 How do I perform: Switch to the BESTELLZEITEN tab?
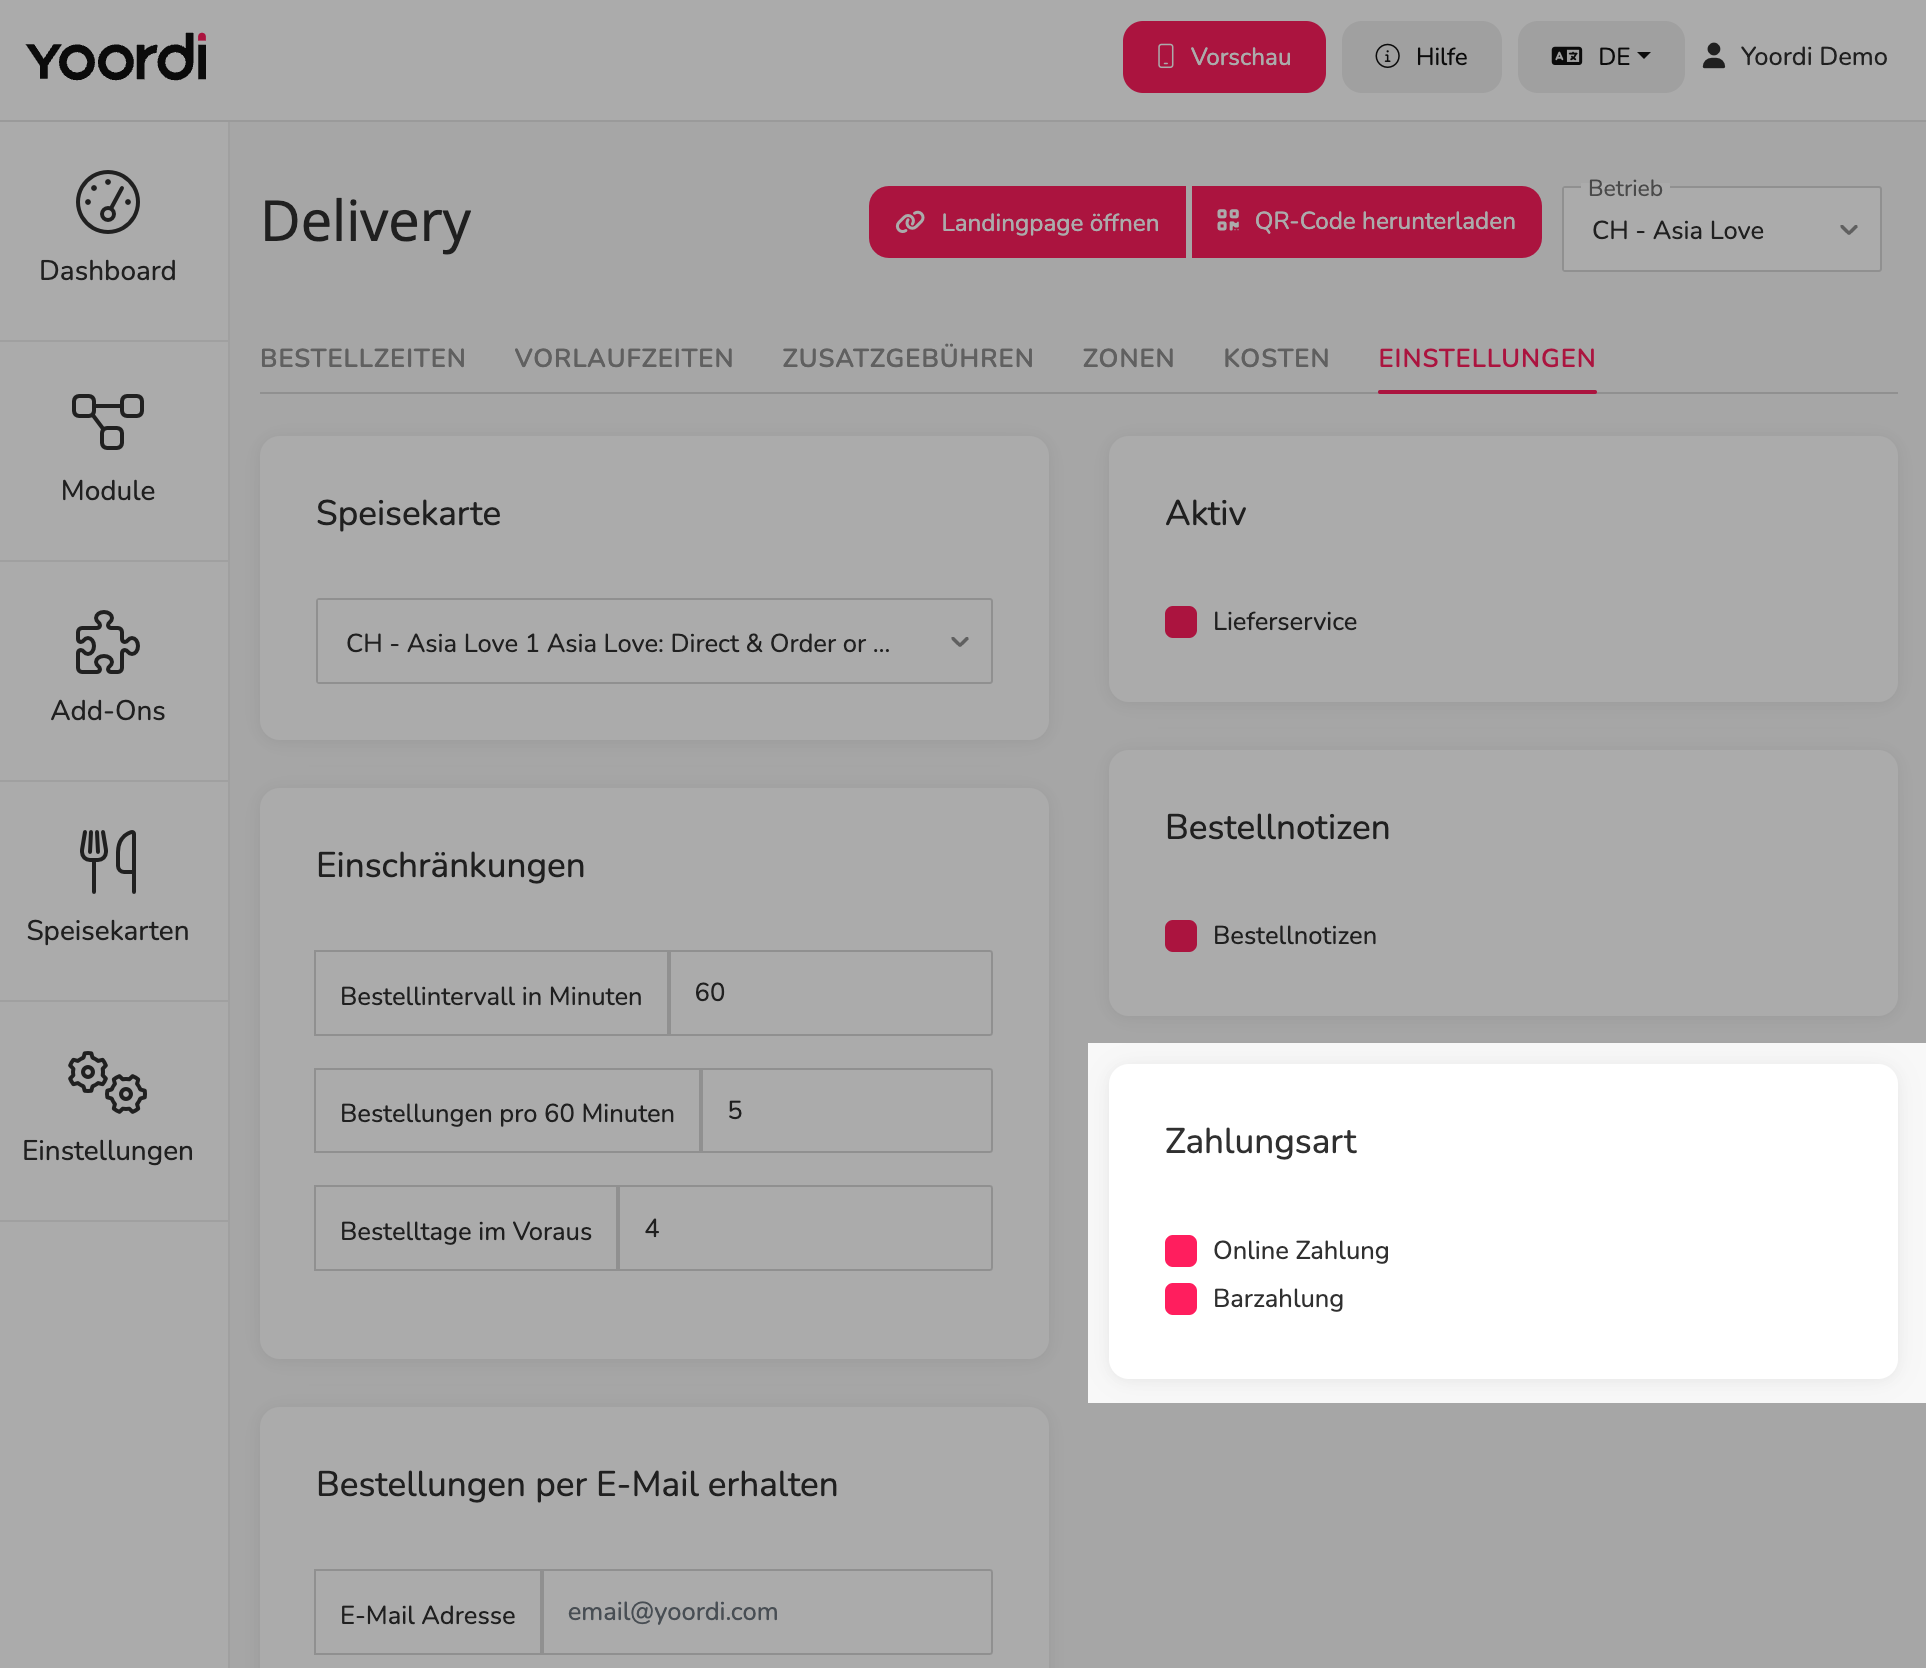coord(363,358)
